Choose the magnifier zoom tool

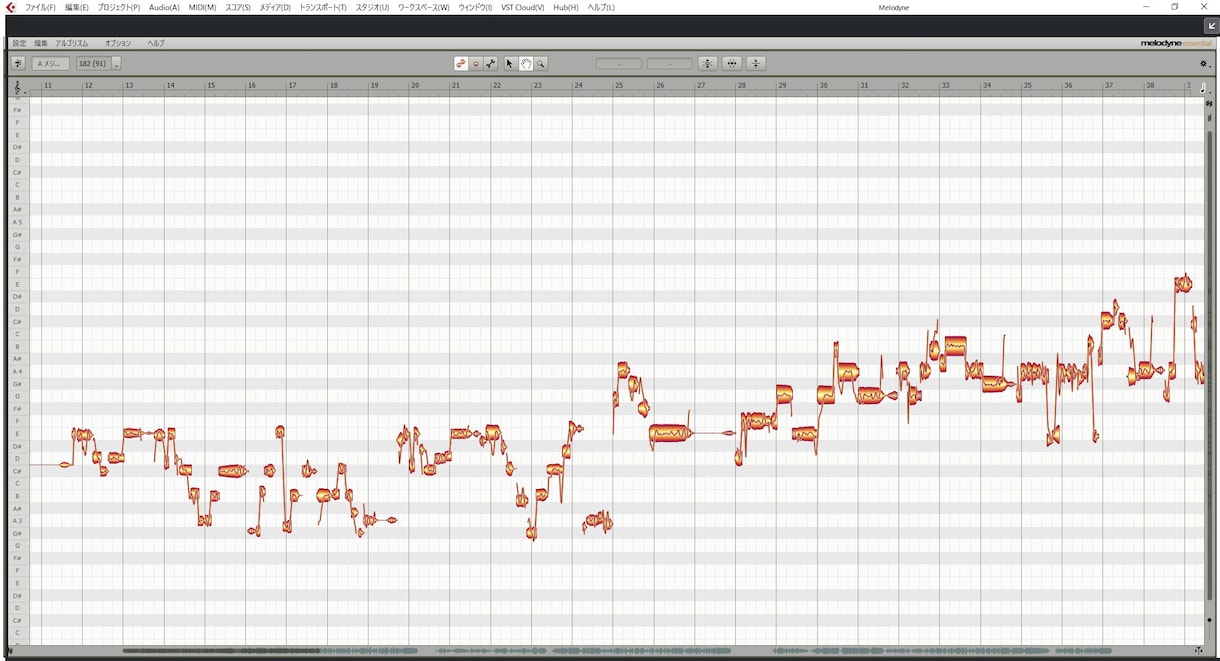point(540,63)
